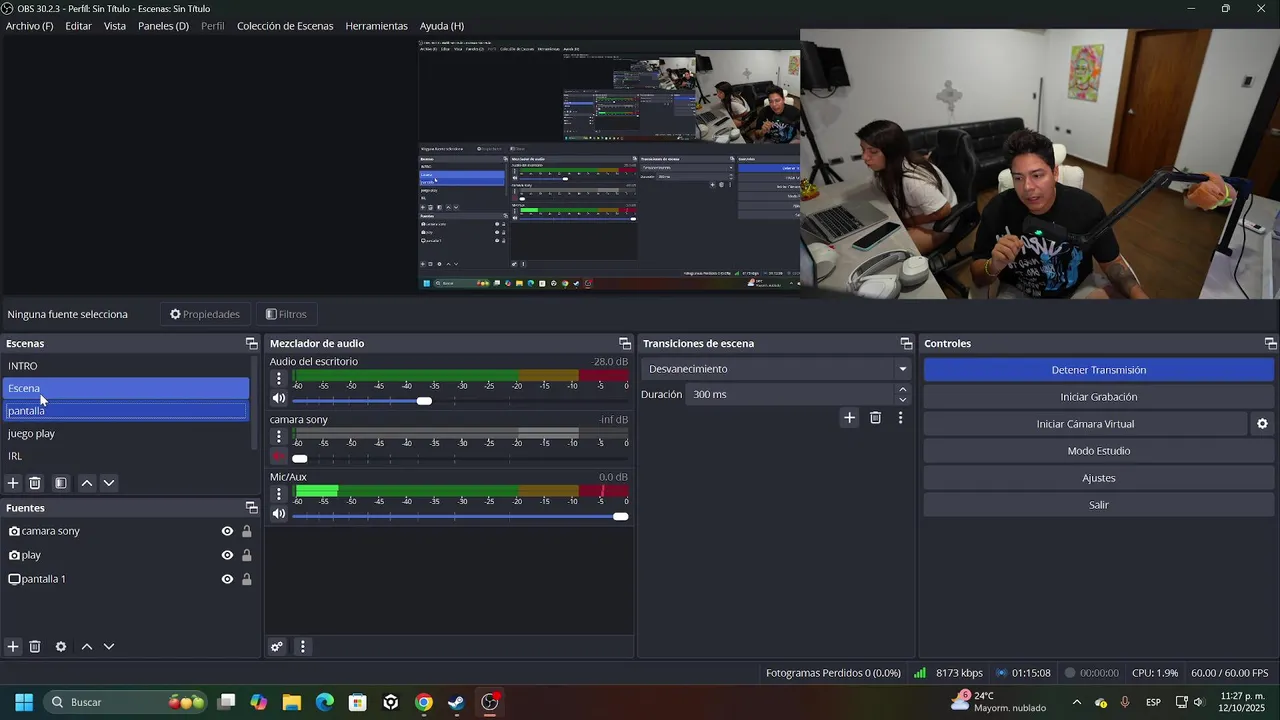Image resolution: width=1280 pixels, height=720 pixels.
Task: Open Ayuda (H) menu
Action: 441,26
